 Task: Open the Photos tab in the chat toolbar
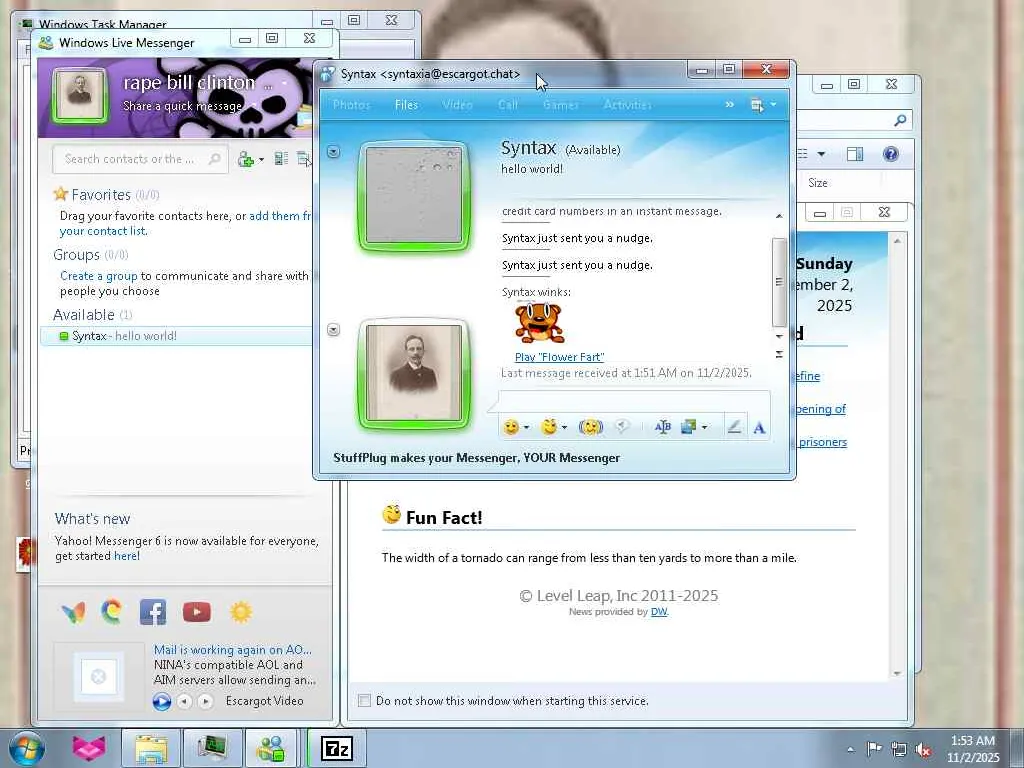coord(351,105)
